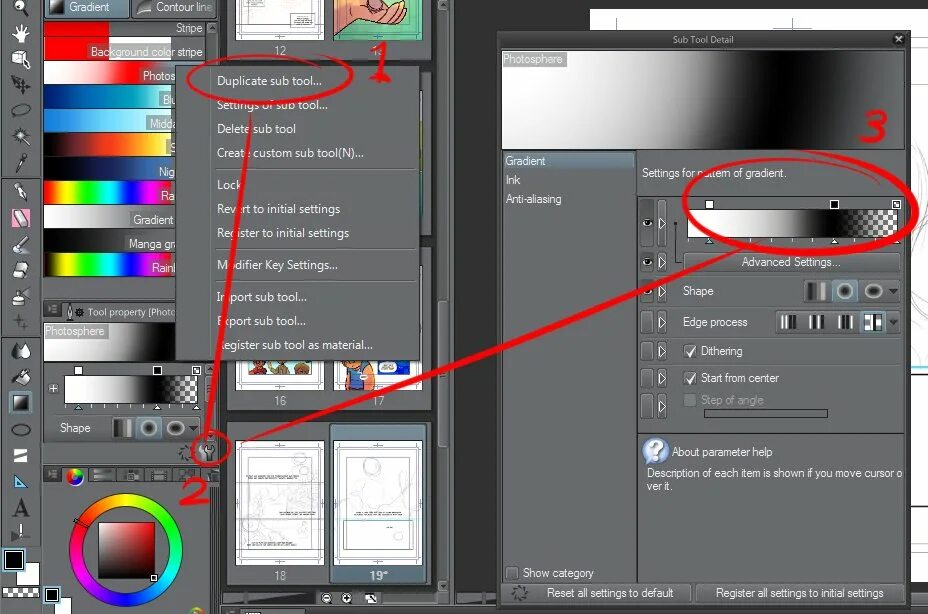The image size is (928, 614).
Task: Select the Brush tool
Action: pyautogui.click(x=21, y=244)
